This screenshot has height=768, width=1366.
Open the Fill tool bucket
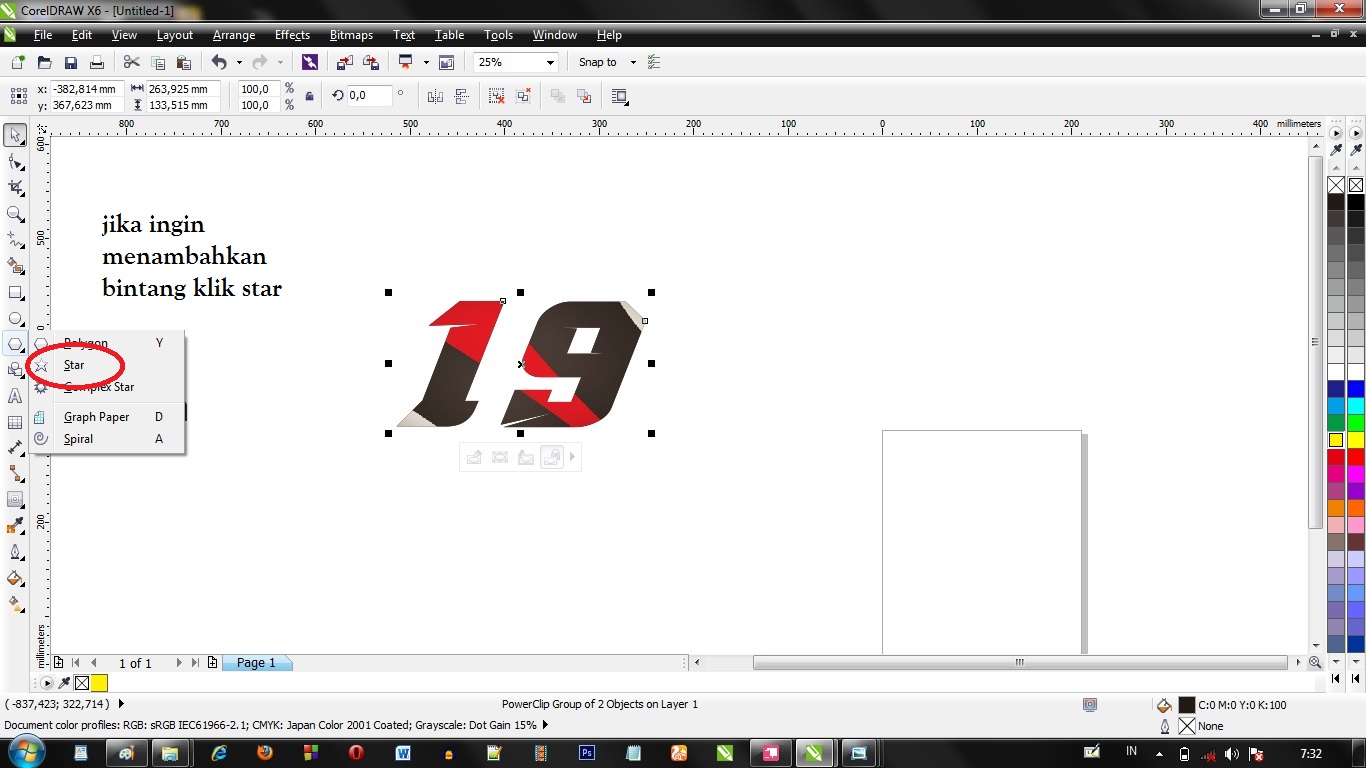(15, 579)
